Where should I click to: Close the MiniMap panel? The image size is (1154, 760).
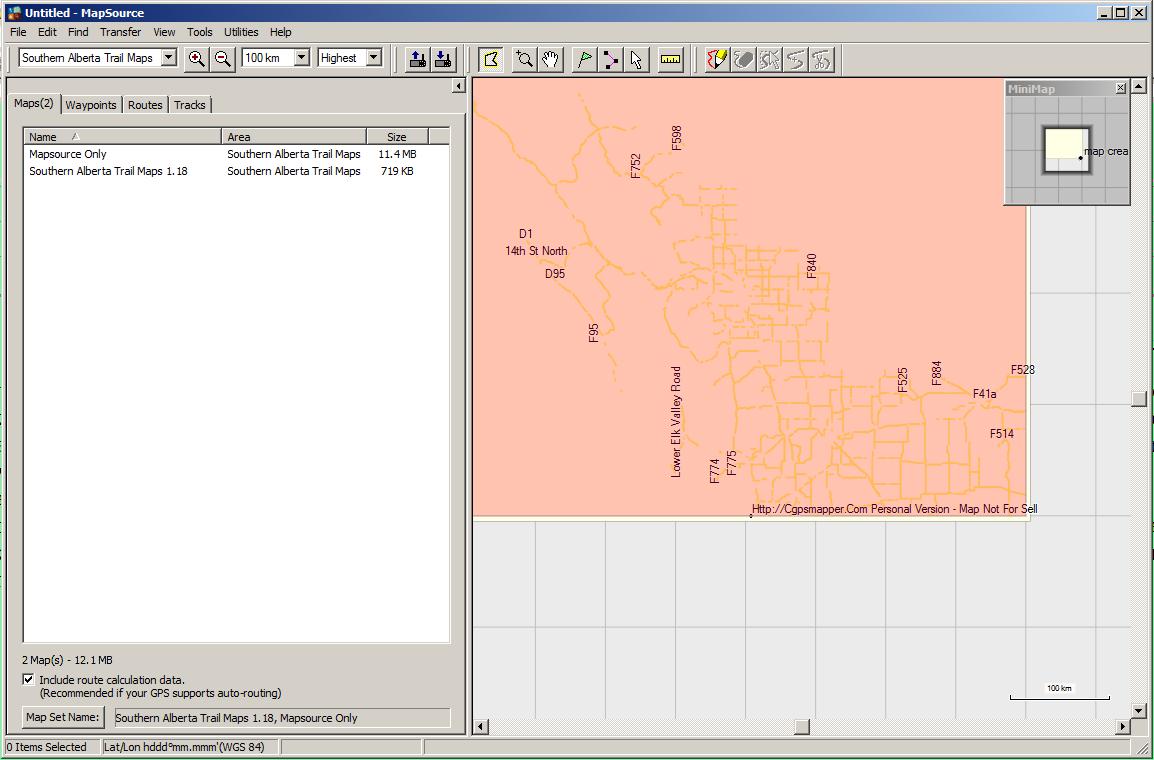[x=1120, y=89]
